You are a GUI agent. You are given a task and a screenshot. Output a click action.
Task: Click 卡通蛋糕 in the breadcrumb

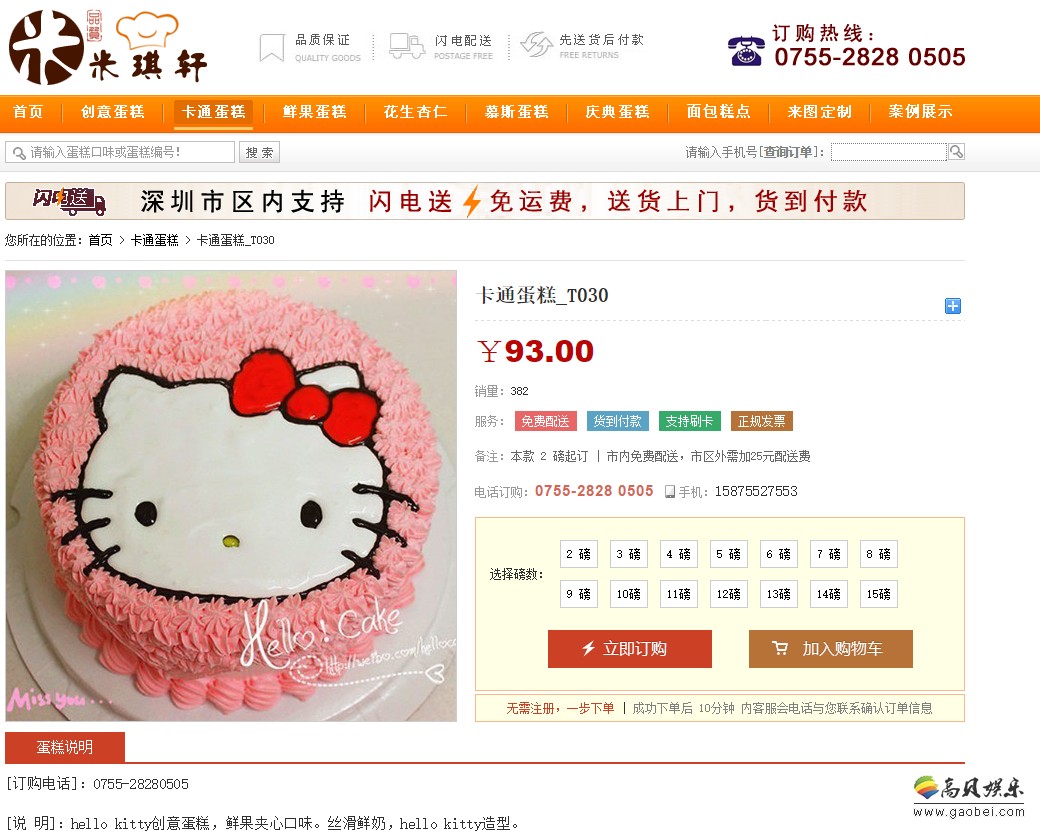[x=155, y=240]
